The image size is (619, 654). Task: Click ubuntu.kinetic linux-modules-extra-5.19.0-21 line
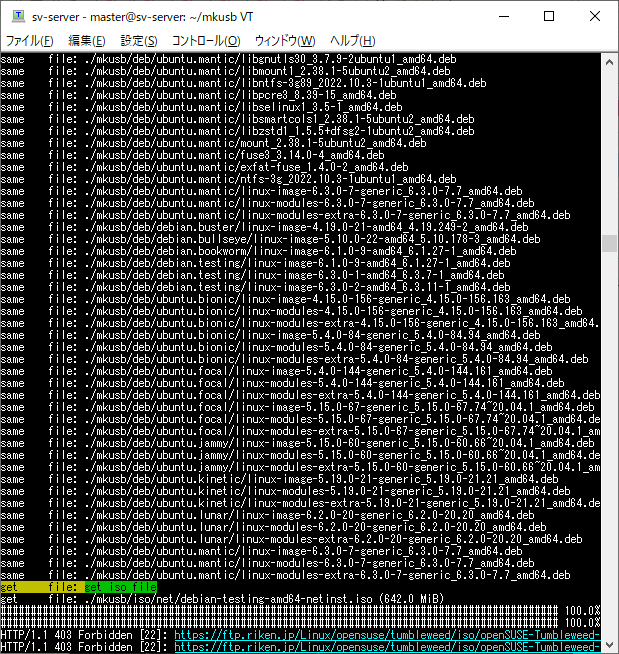click(x=300, y=503)
